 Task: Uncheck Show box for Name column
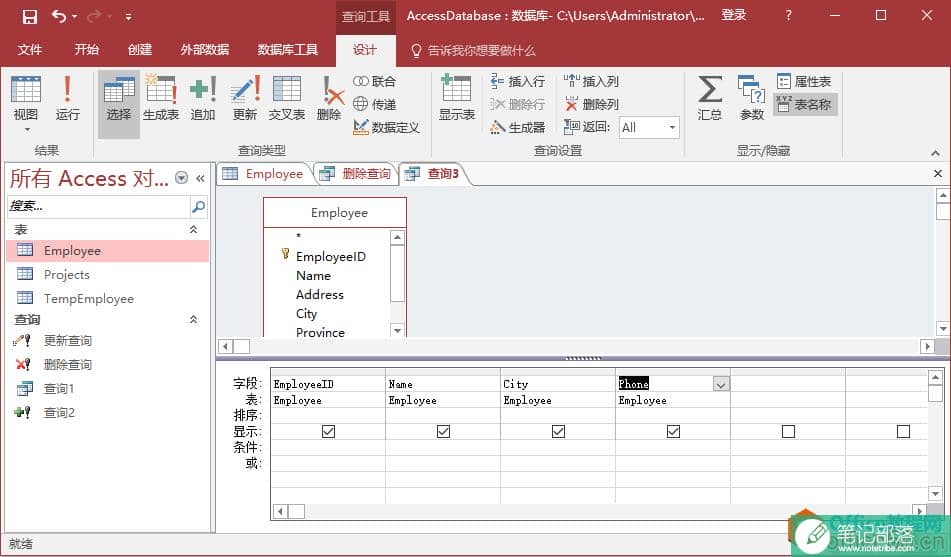[x=443, y=431]
